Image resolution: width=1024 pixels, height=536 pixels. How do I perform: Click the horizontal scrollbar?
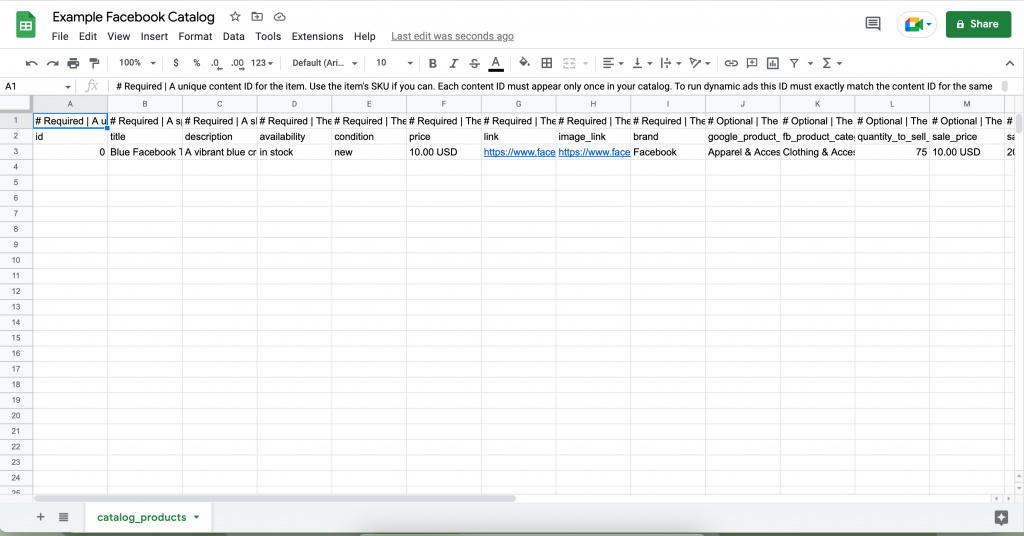[x=274, y=499]
